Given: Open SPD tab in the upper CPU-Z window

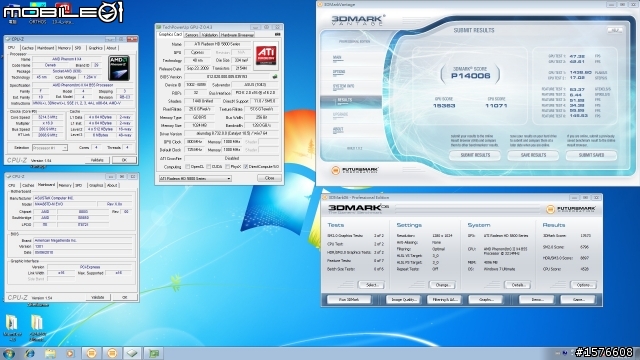Looking at the screenshot, I should [78, 48].
